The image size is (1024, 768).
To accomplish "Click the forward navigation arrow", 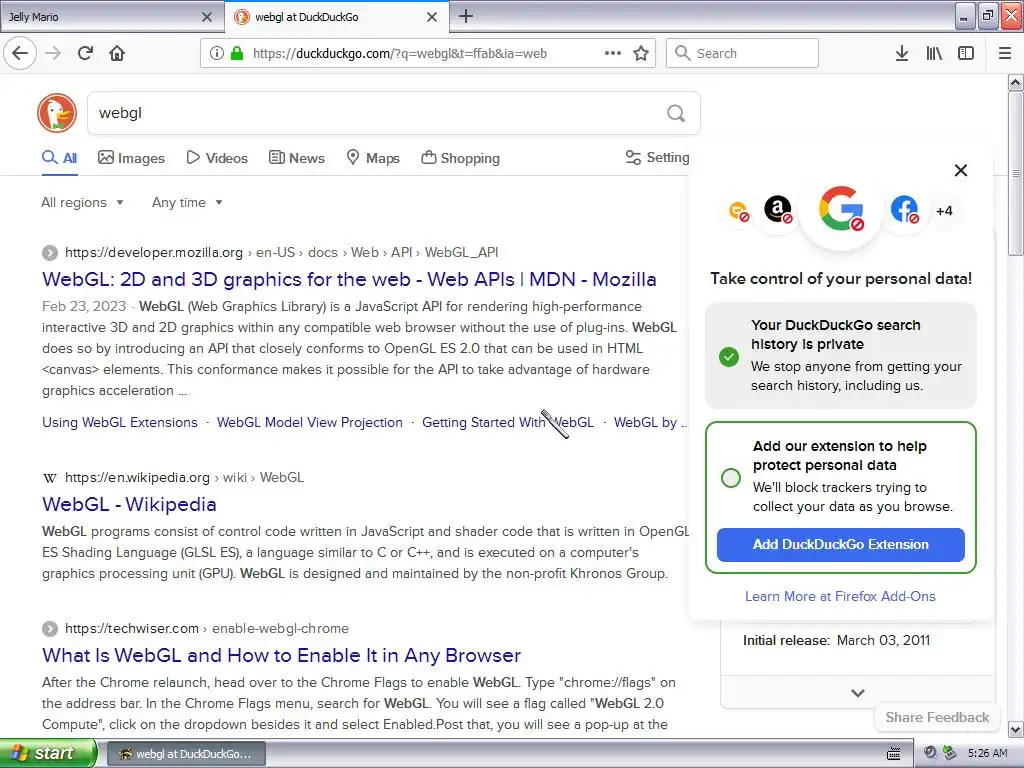I will 54,53.
